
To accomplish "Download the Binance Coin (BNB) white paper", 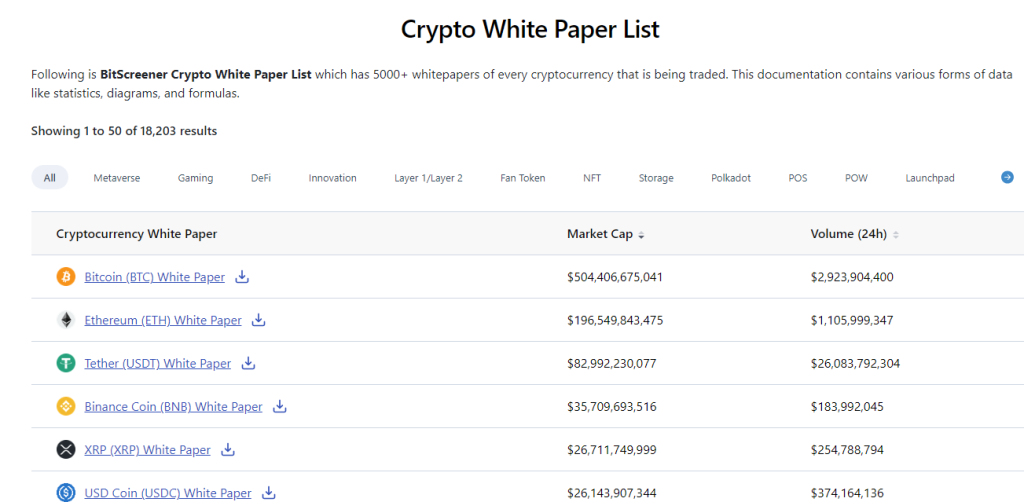I will point(280,406).
